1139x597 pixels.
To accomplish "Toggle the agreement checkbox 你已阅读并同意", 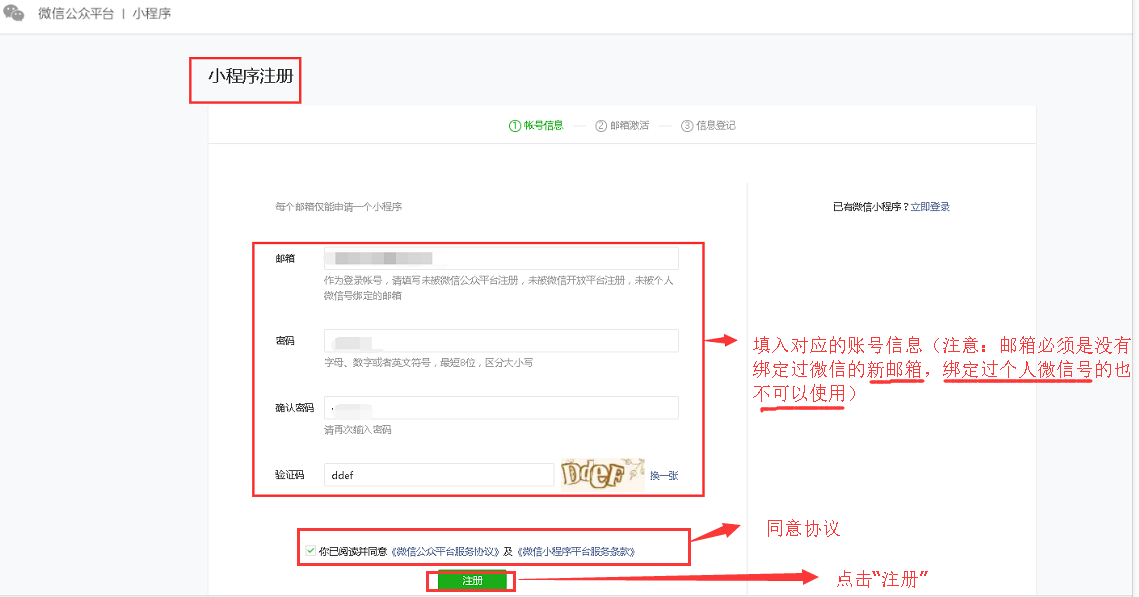I will click(x=311, y=551).
